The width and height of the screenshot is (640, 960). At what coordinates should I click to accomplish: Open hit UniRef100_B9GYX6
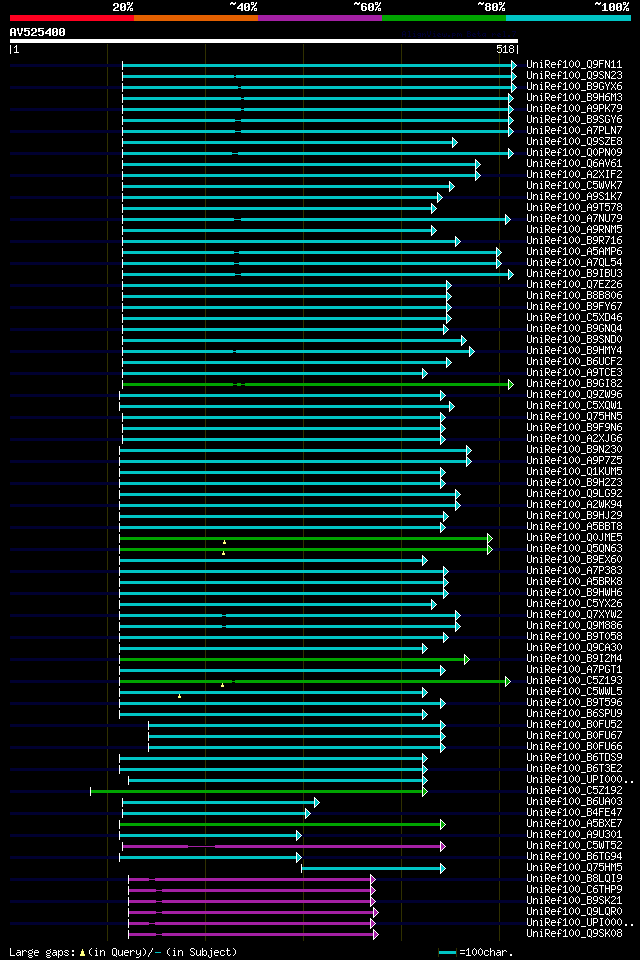(x=574, y=86)
